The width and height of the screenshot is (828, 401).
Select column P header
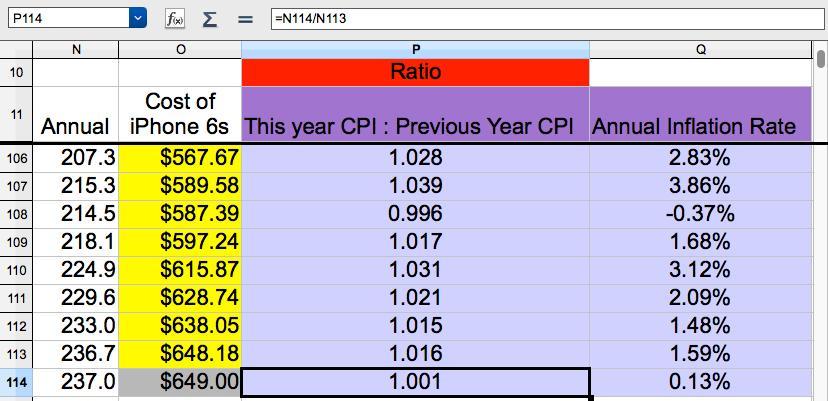pyautogui.click(x=415, y=49)
